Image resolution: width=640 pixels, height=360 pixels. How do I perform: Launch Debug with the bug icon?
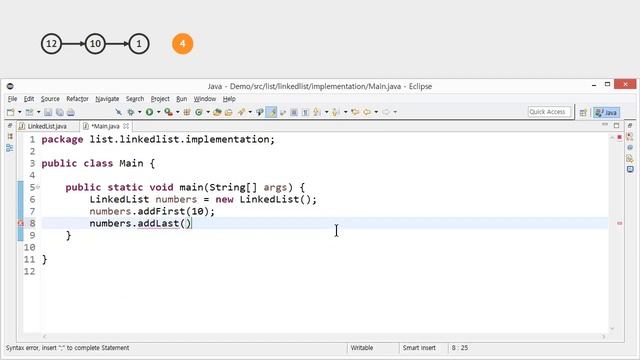pyautogui.click(x=131, y=112)
